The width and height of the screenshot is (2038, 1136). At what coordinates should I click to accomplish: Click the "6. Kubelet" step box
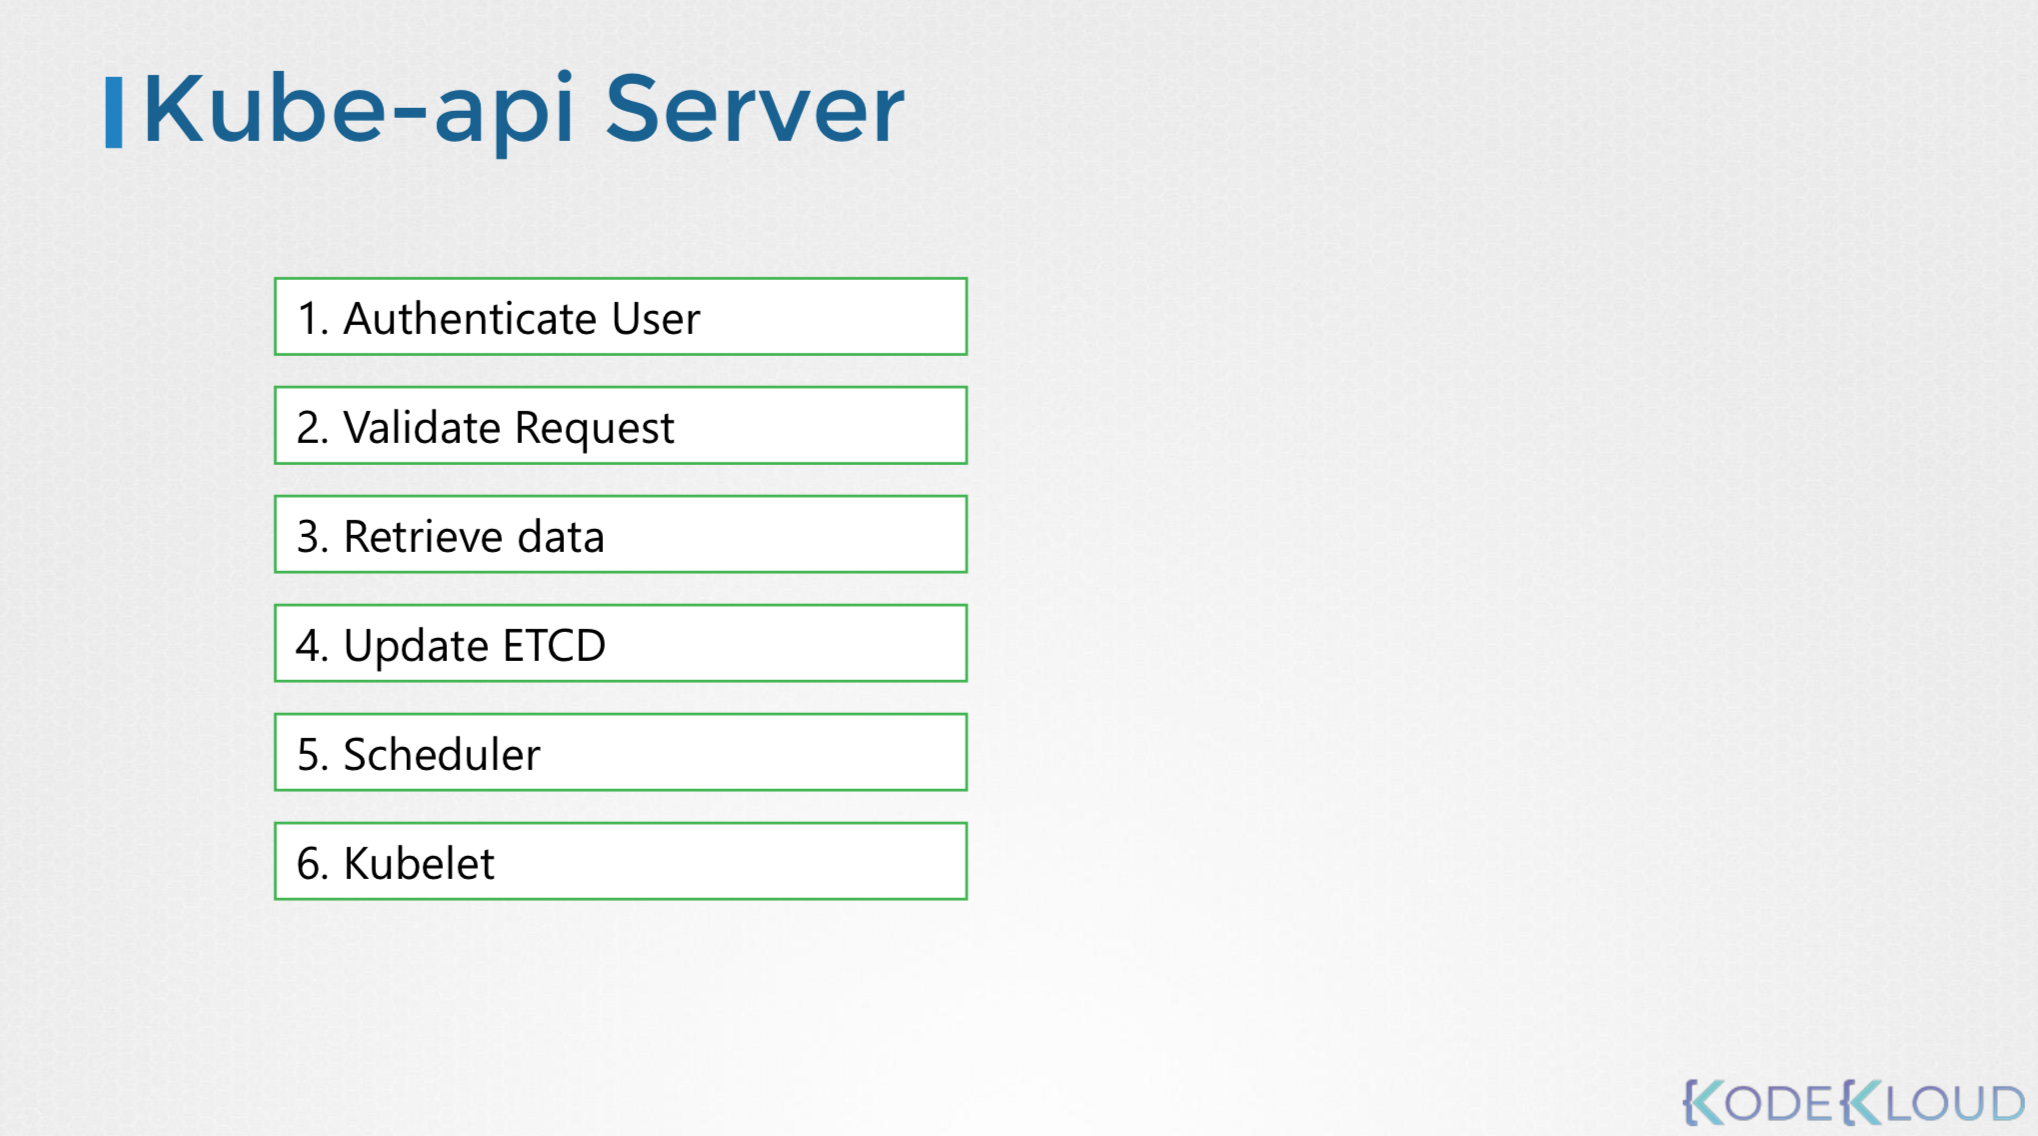coord(620,862)
